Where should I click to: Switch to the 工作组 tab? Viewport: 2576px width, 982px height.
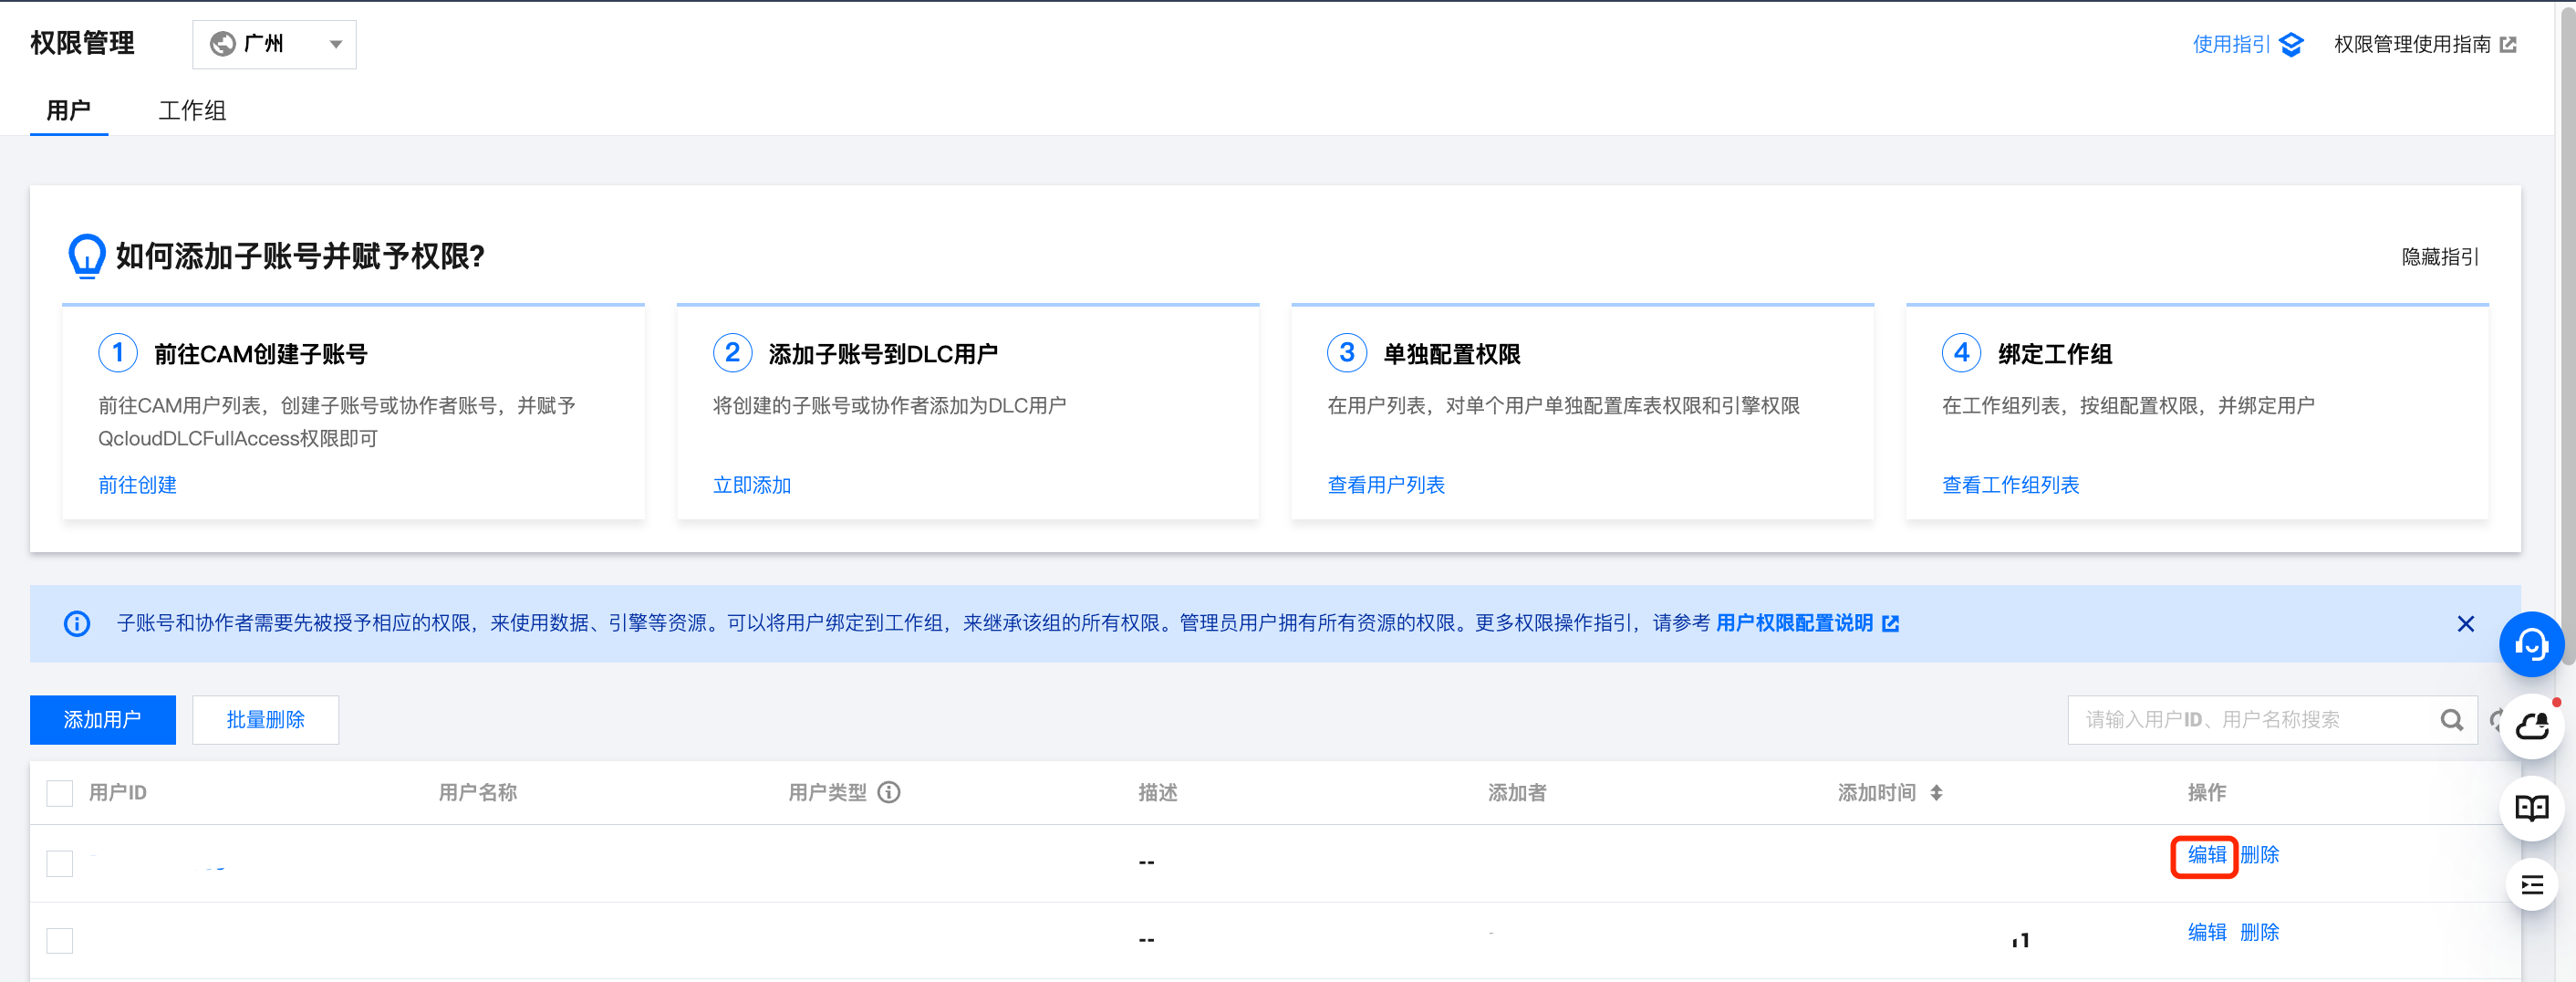click(192, 110)
